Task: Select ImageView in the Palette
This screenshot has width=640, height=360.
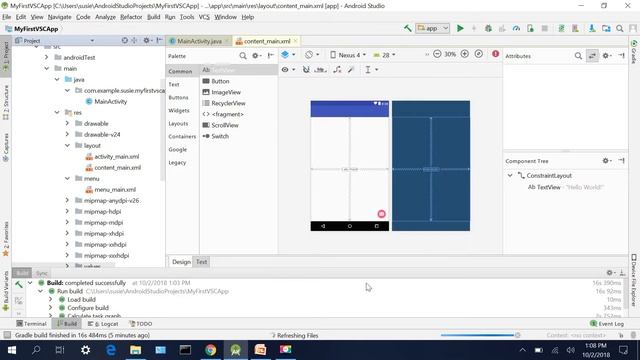Action: tap(222, 92)
